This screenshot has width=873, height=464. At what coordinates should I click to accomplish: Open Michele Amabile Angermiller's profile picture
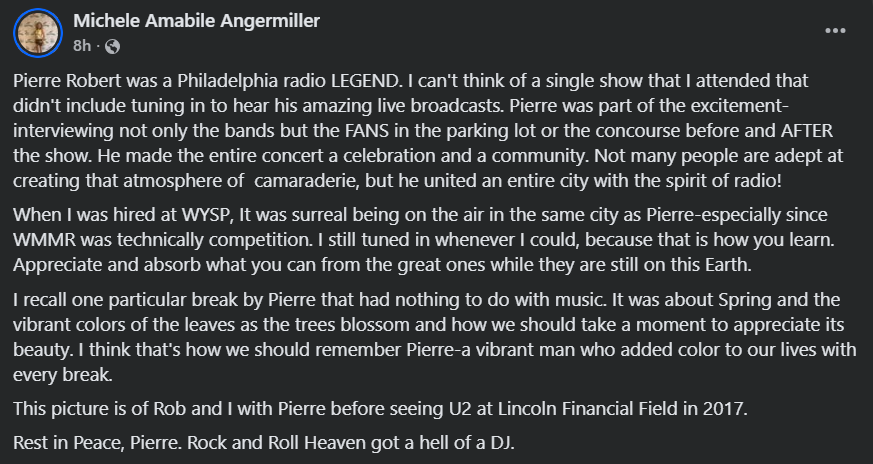(x=38, y=33)
